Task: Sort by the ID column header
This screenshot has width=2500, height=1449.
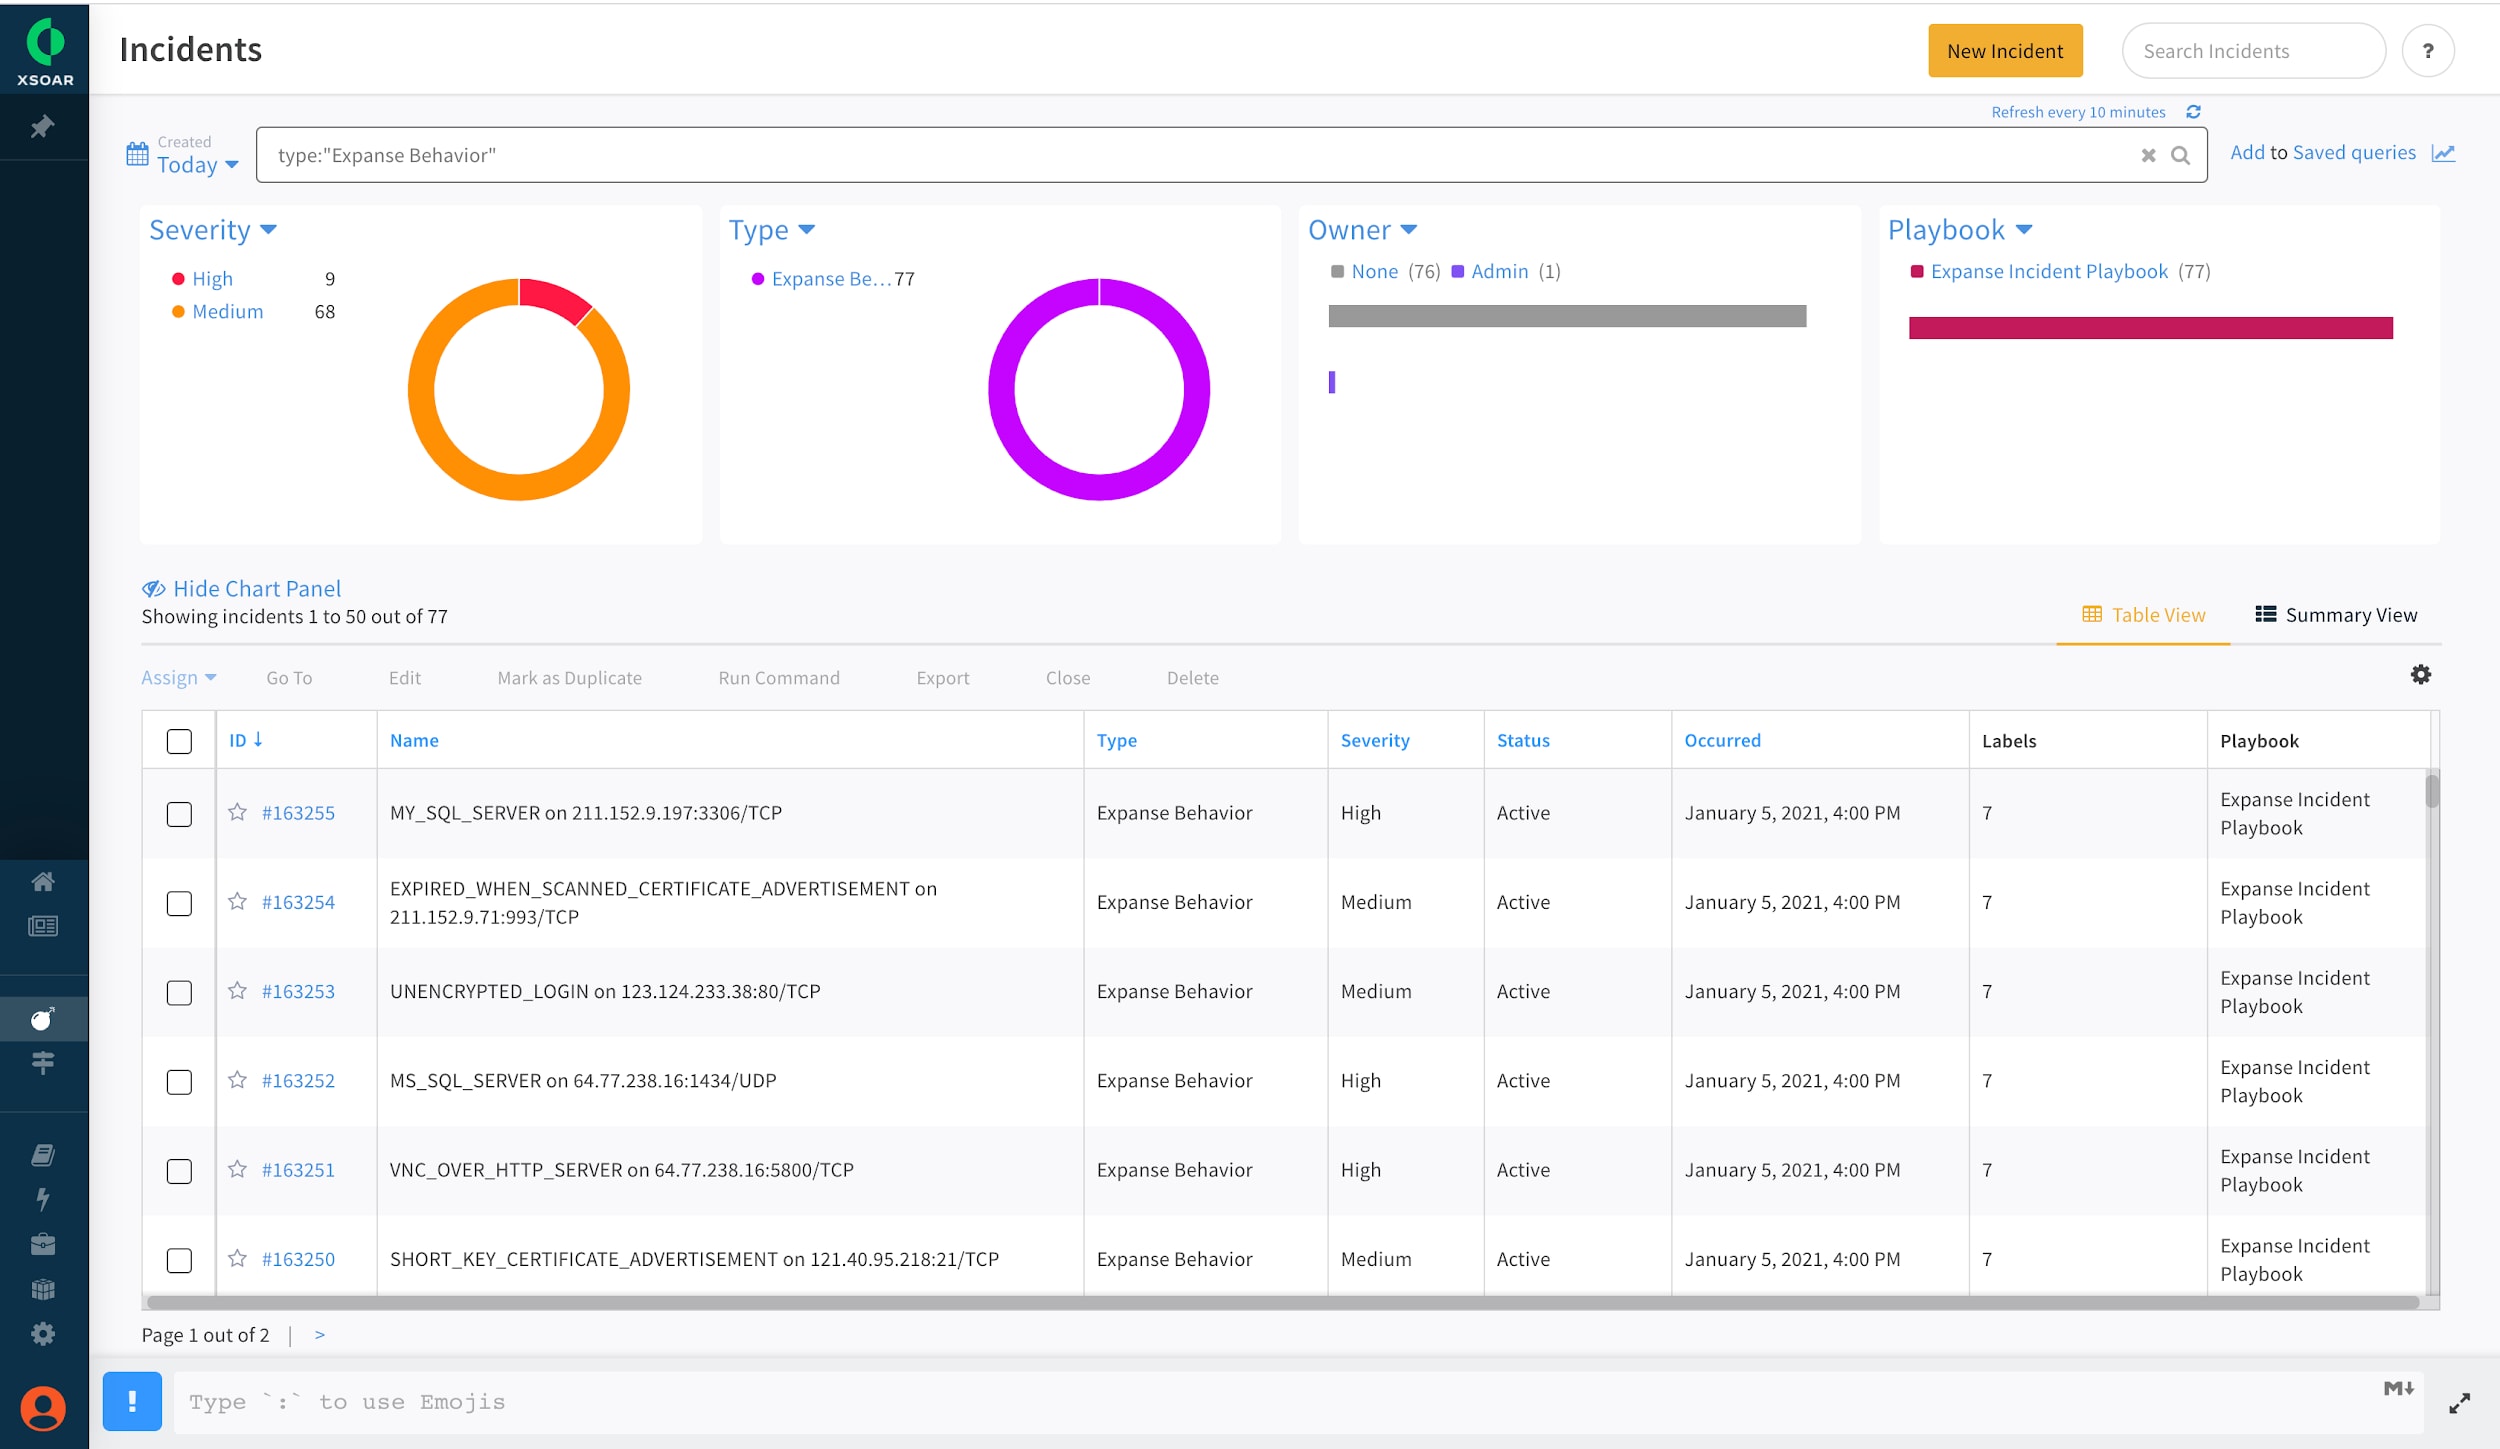Action: pyautogui.click(x=245, y=740)
